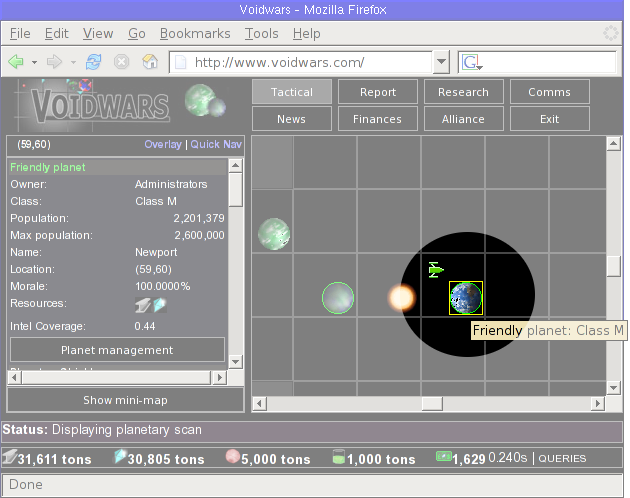This screenshot has height=498, width=630.
Task: Click the Forward arrow button
Action: click(54, 62)
